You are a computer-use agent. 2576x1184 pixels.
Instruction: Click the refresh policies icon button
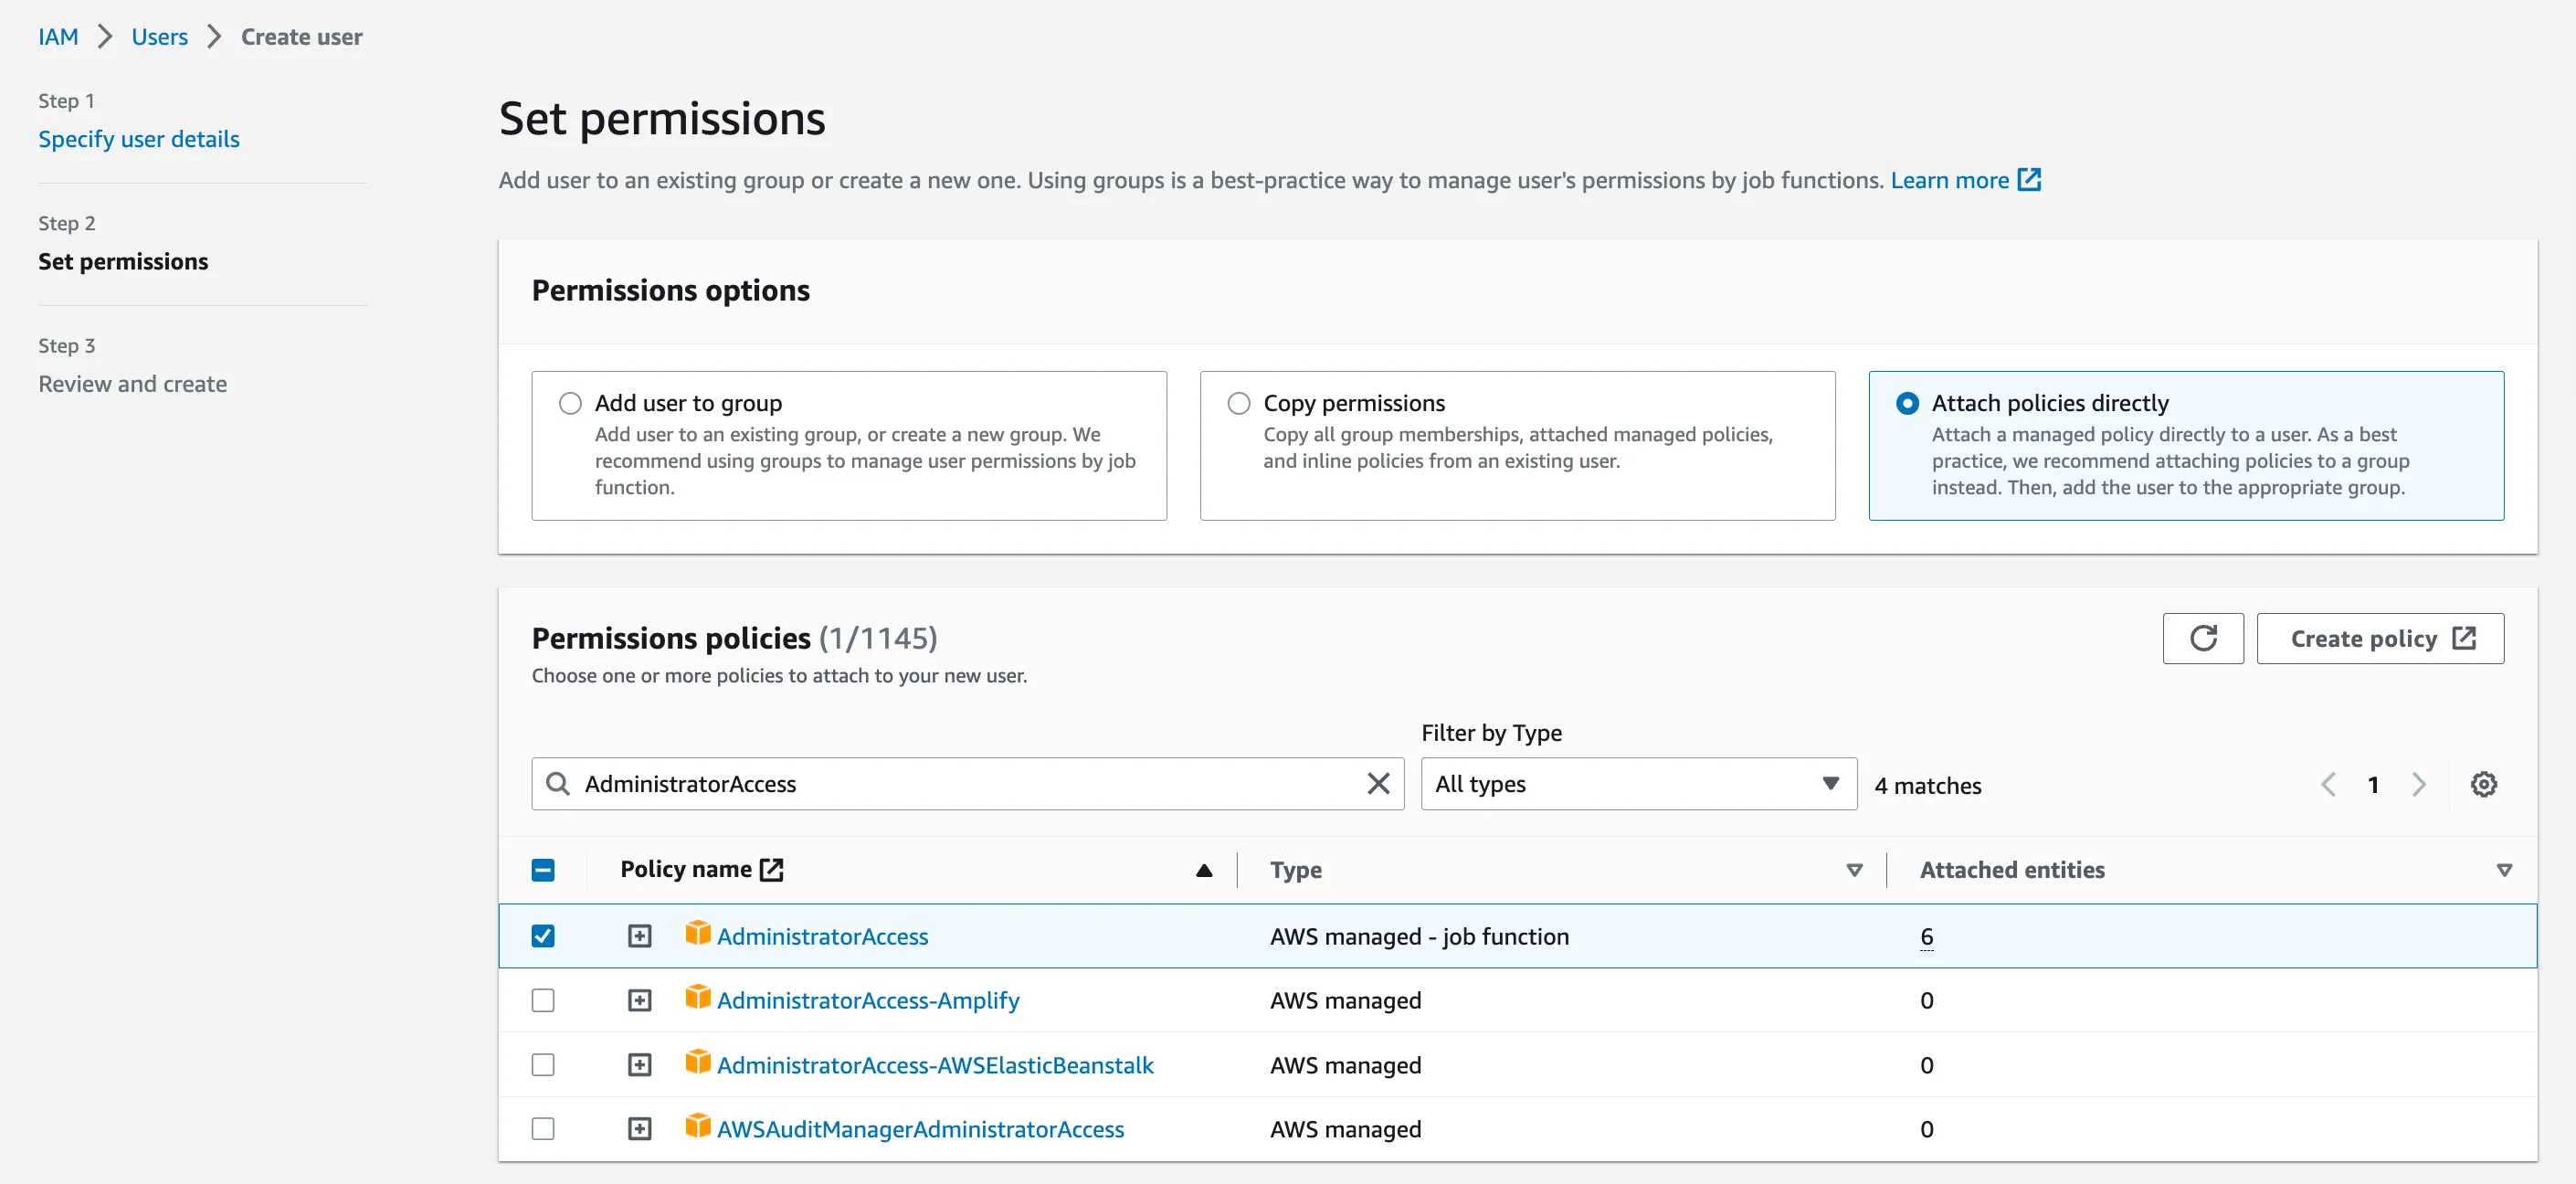[2202, 638]
